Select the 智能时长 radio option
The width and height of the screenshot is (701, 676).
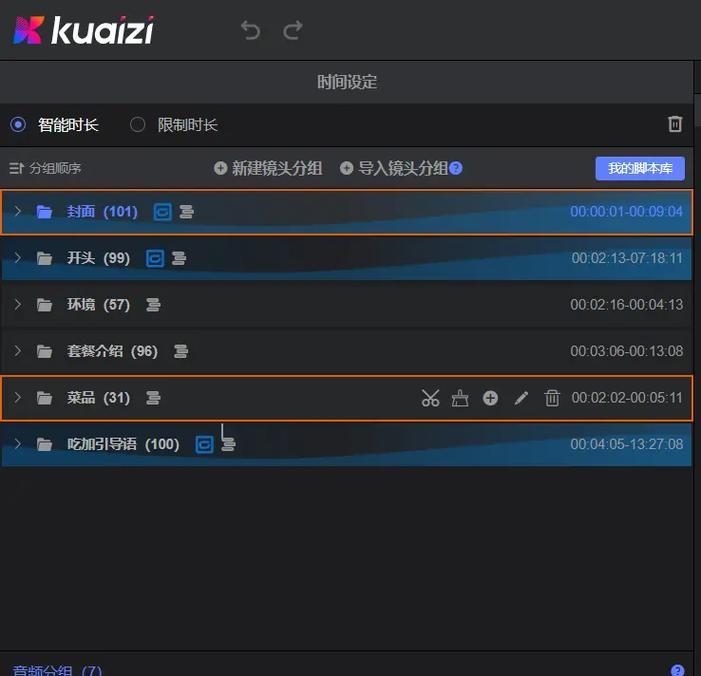[x=18, y=124]
